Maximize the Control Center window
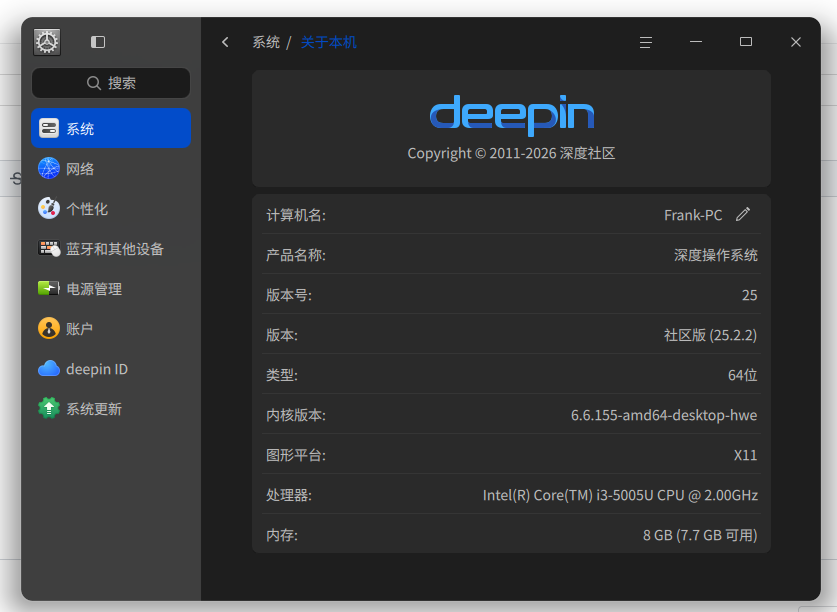Screen dimensions: 837x612 point(746,42)
